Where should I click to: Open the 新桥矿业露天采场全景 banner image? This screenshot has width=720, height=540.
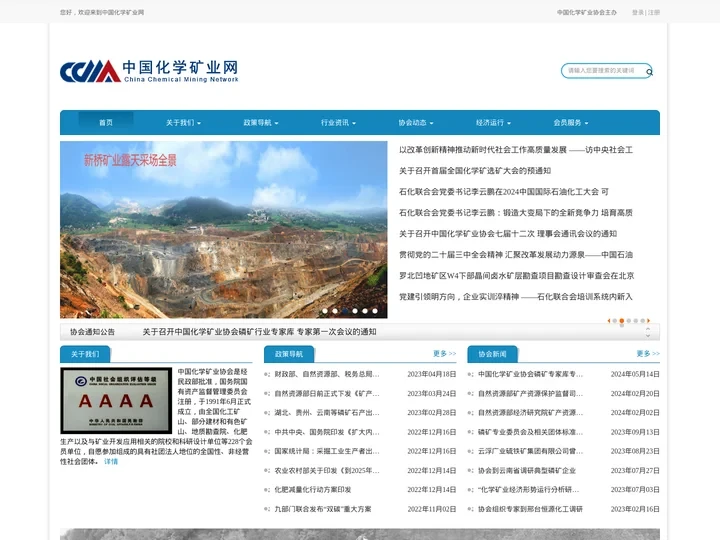(224, 230)
